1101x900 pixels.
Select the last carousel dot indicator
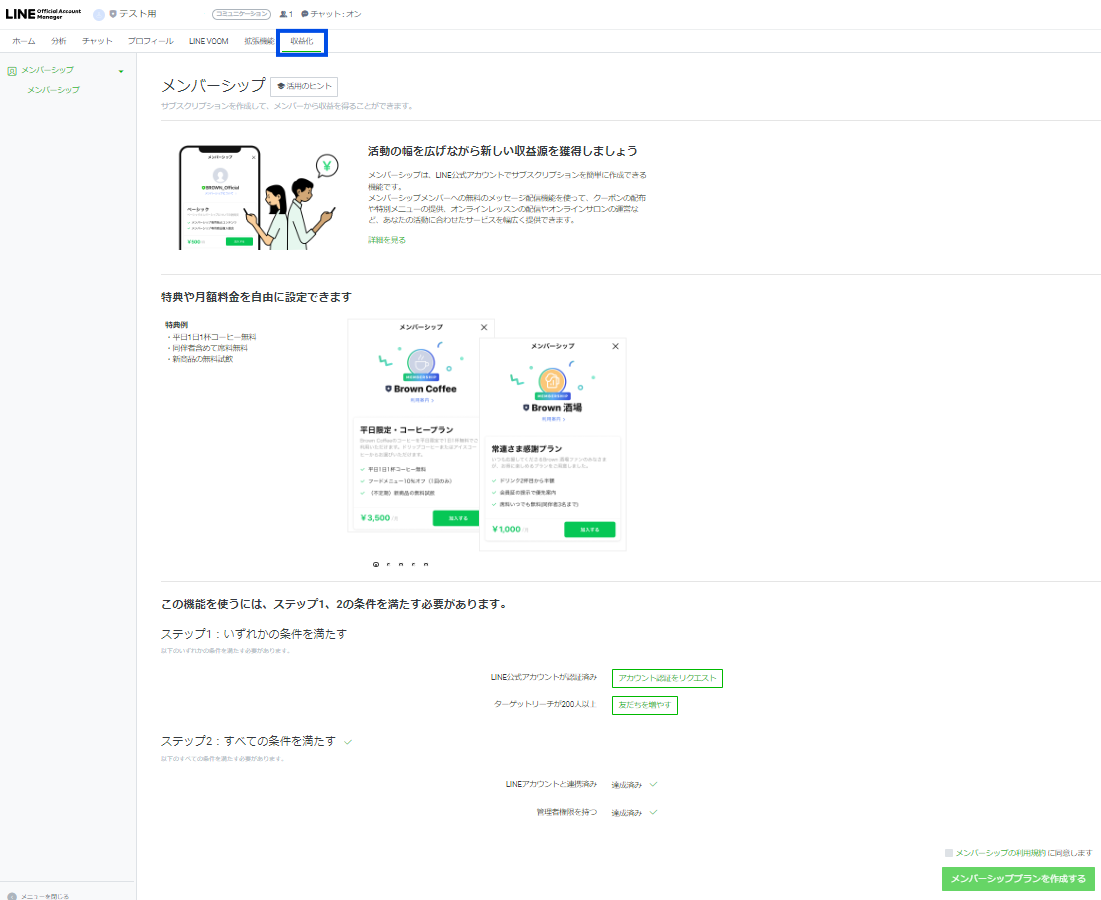tap(426, 564)
